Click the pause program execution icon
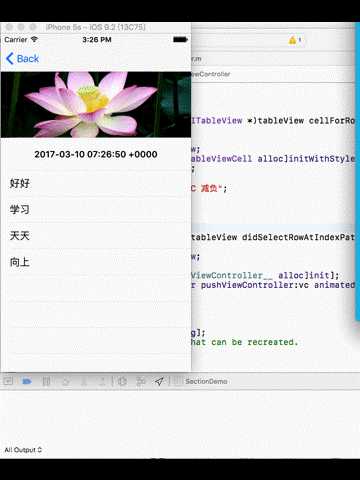The width and height of the screenshot is (360, 480). pyautogui.click(x=46, y=381)
